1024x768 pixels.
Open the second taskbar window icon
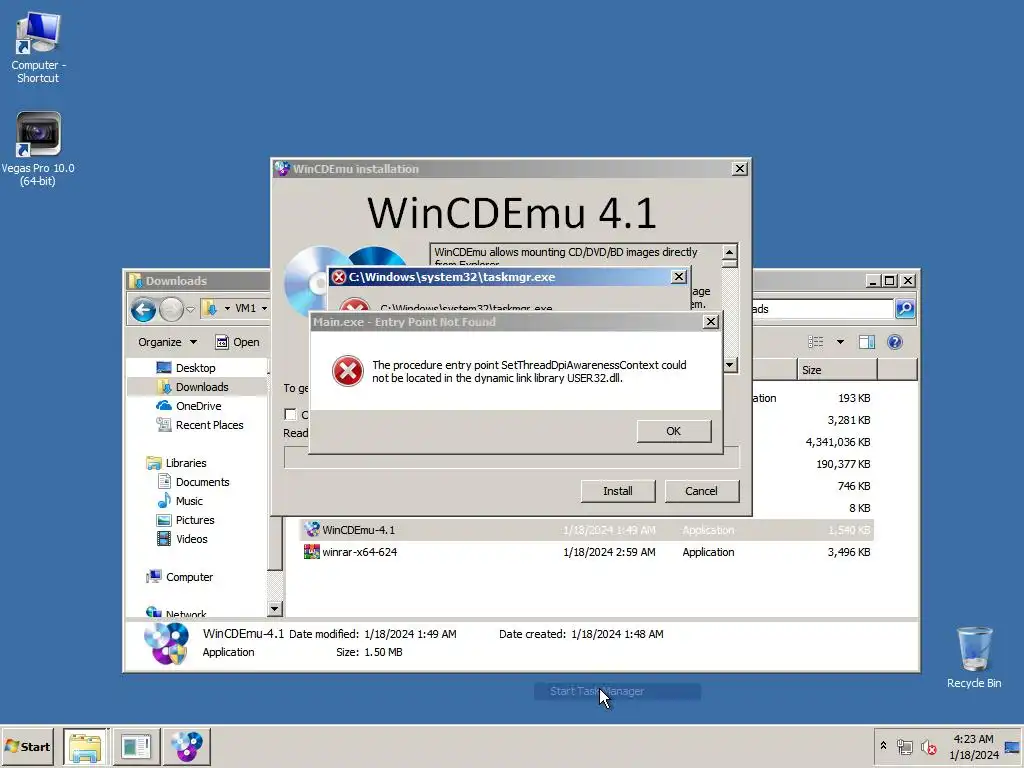click(x=136, y=746)
